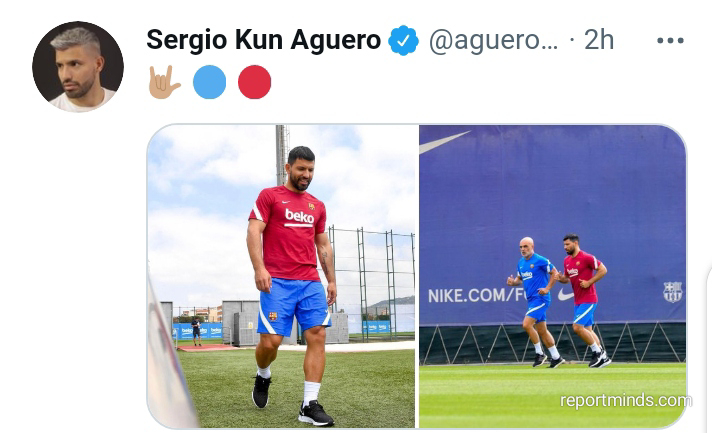
Task: Click the NIKE.COM text on the banner
Action: [x=466, y=296]
